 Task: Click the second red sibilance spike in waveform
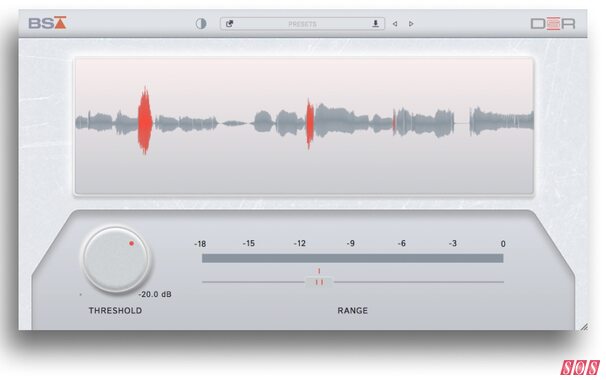tap(310, 124)
